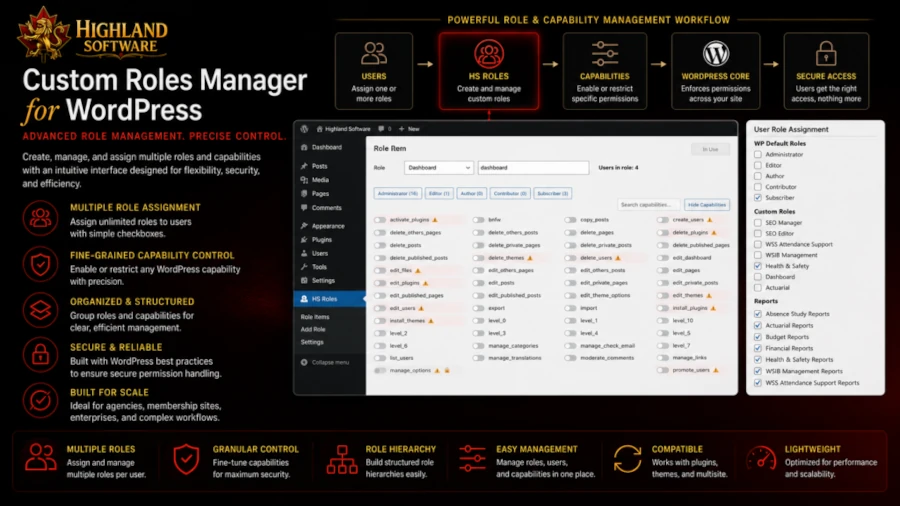Screen dimensions: 900x506
Task: Click the Highland Software lion logo
Action: click(x=44, y=34)
